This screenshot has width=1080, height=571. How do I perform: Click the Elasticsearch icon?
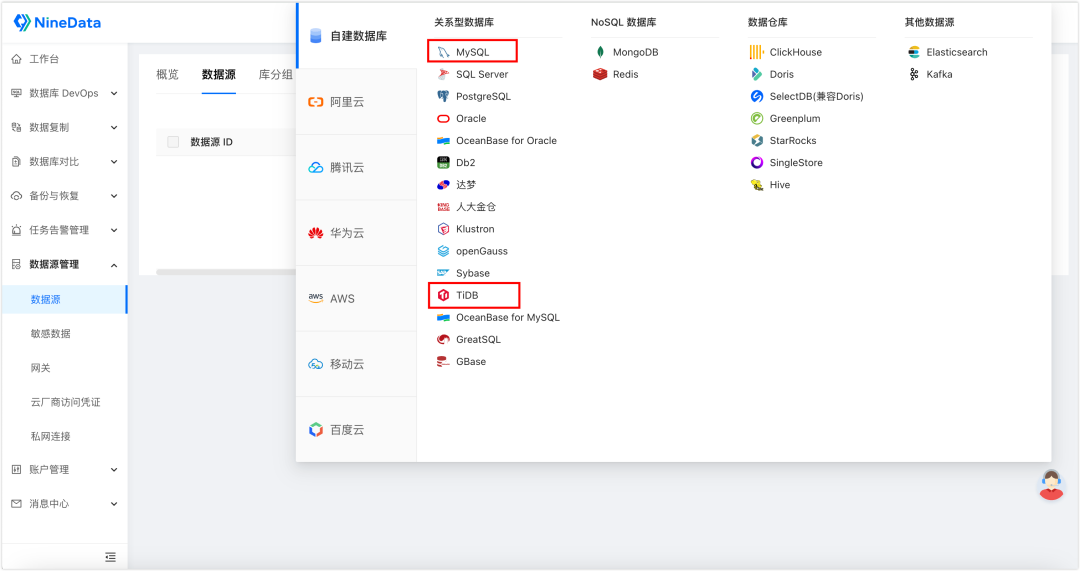tap(914, 52)
